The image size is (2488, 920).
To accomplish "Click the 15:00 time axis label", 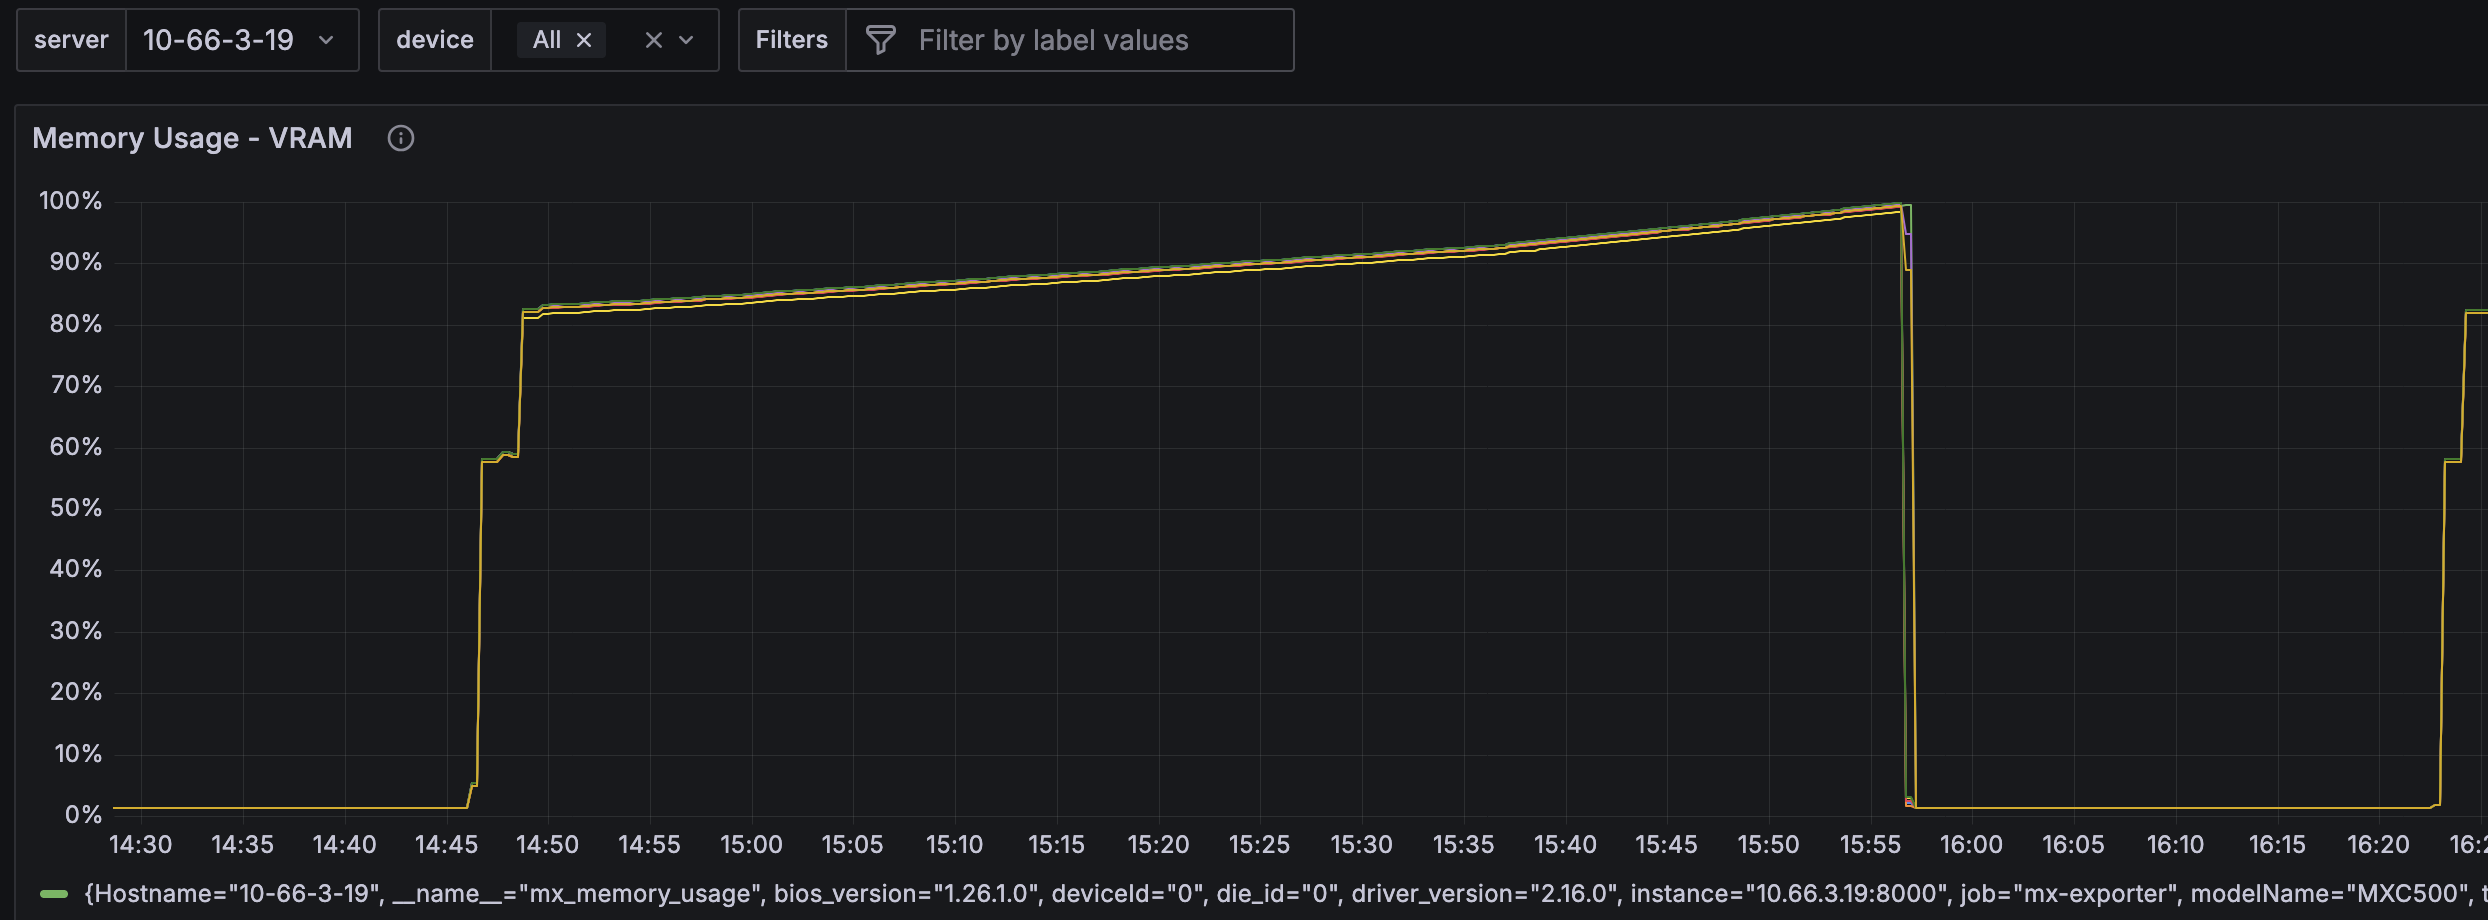I will (751, 845).
